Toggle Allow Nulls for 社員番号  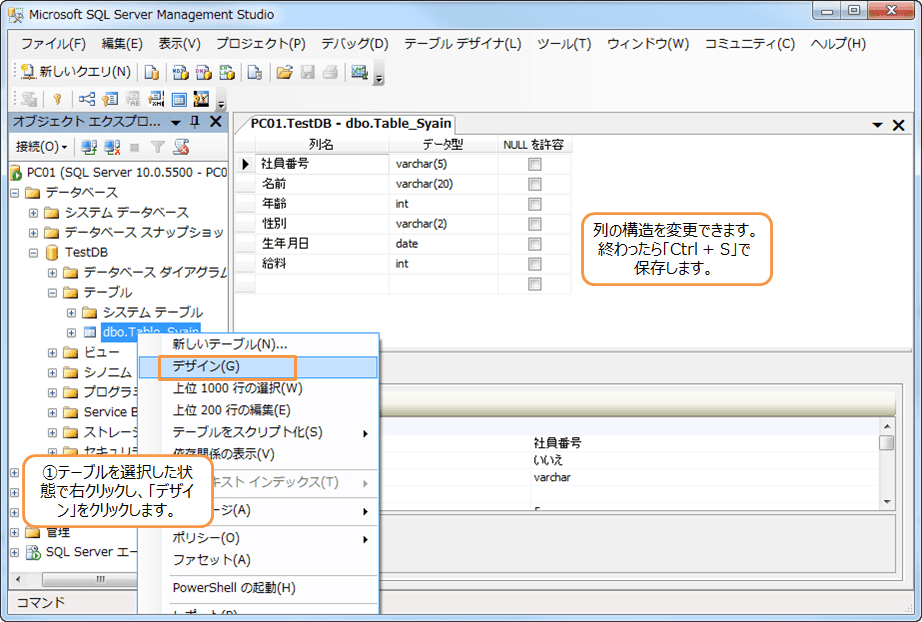coord(535,164)
